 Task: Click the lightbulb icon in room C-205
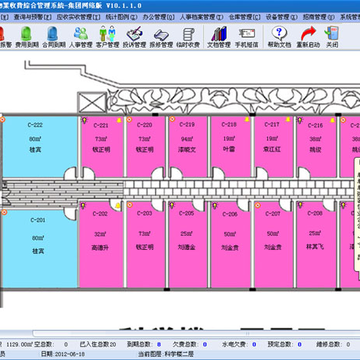pos(172,205)
